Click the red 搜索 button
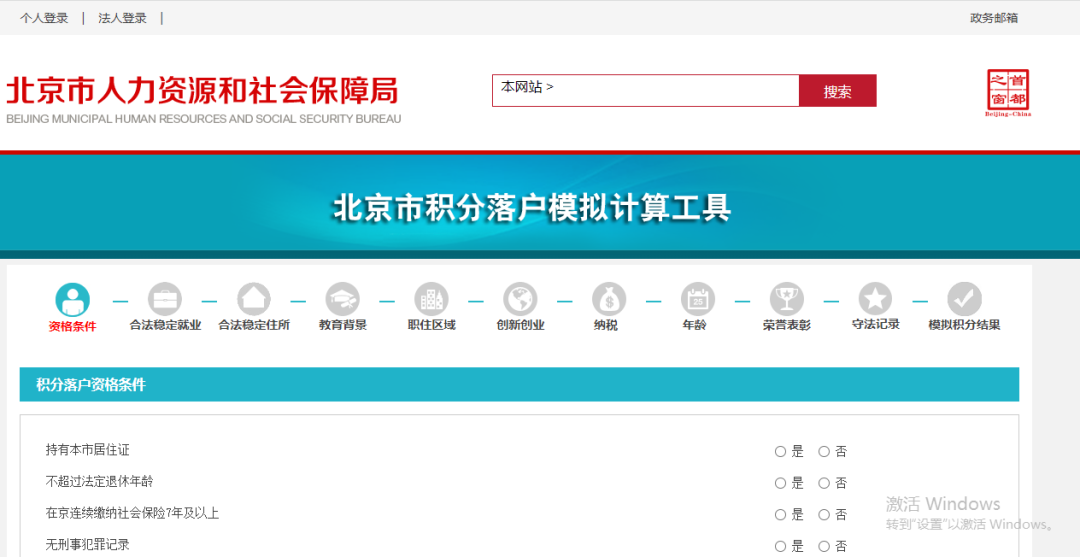The image size is (1080, 557). click(838, 91)
